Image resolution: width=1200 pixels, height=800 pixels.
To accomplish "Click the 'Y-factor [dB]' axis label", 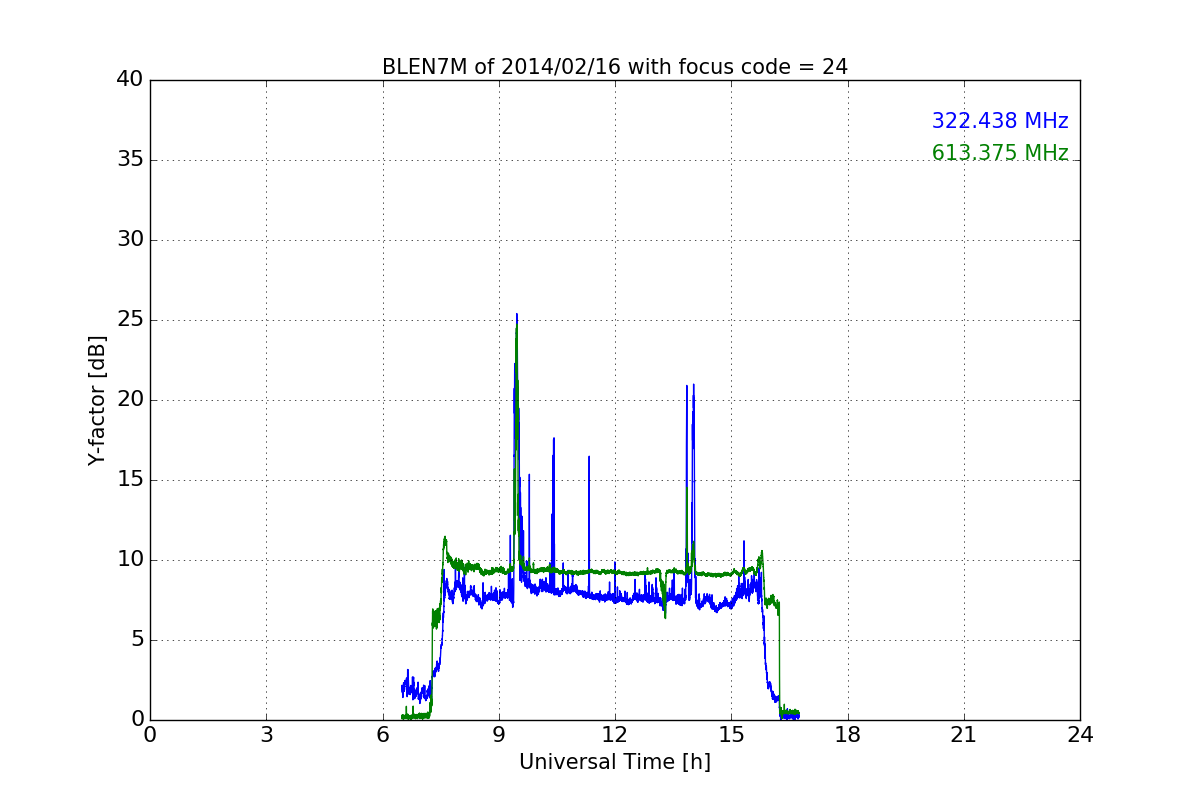I will click(97, 400).
